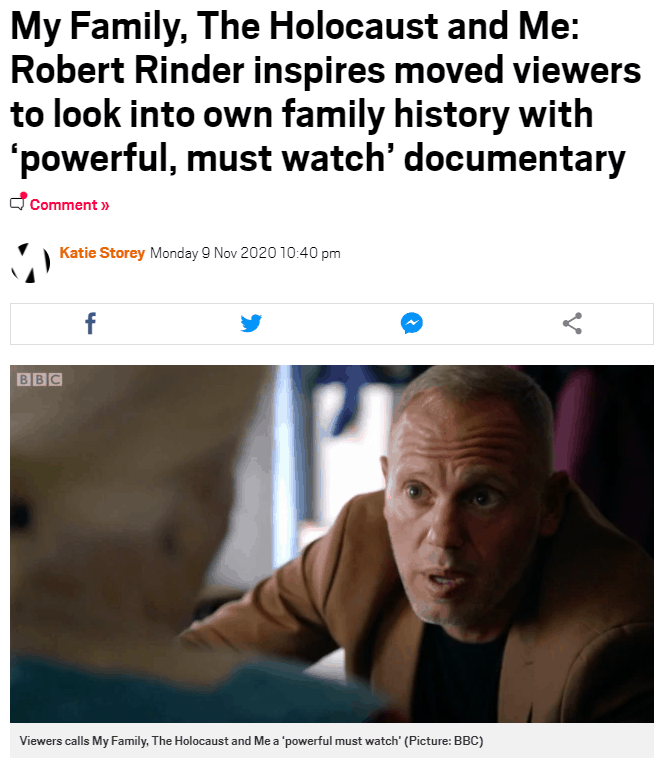
Task: Click the 10:40 pm publish time
Action: (x=310, y=253)
